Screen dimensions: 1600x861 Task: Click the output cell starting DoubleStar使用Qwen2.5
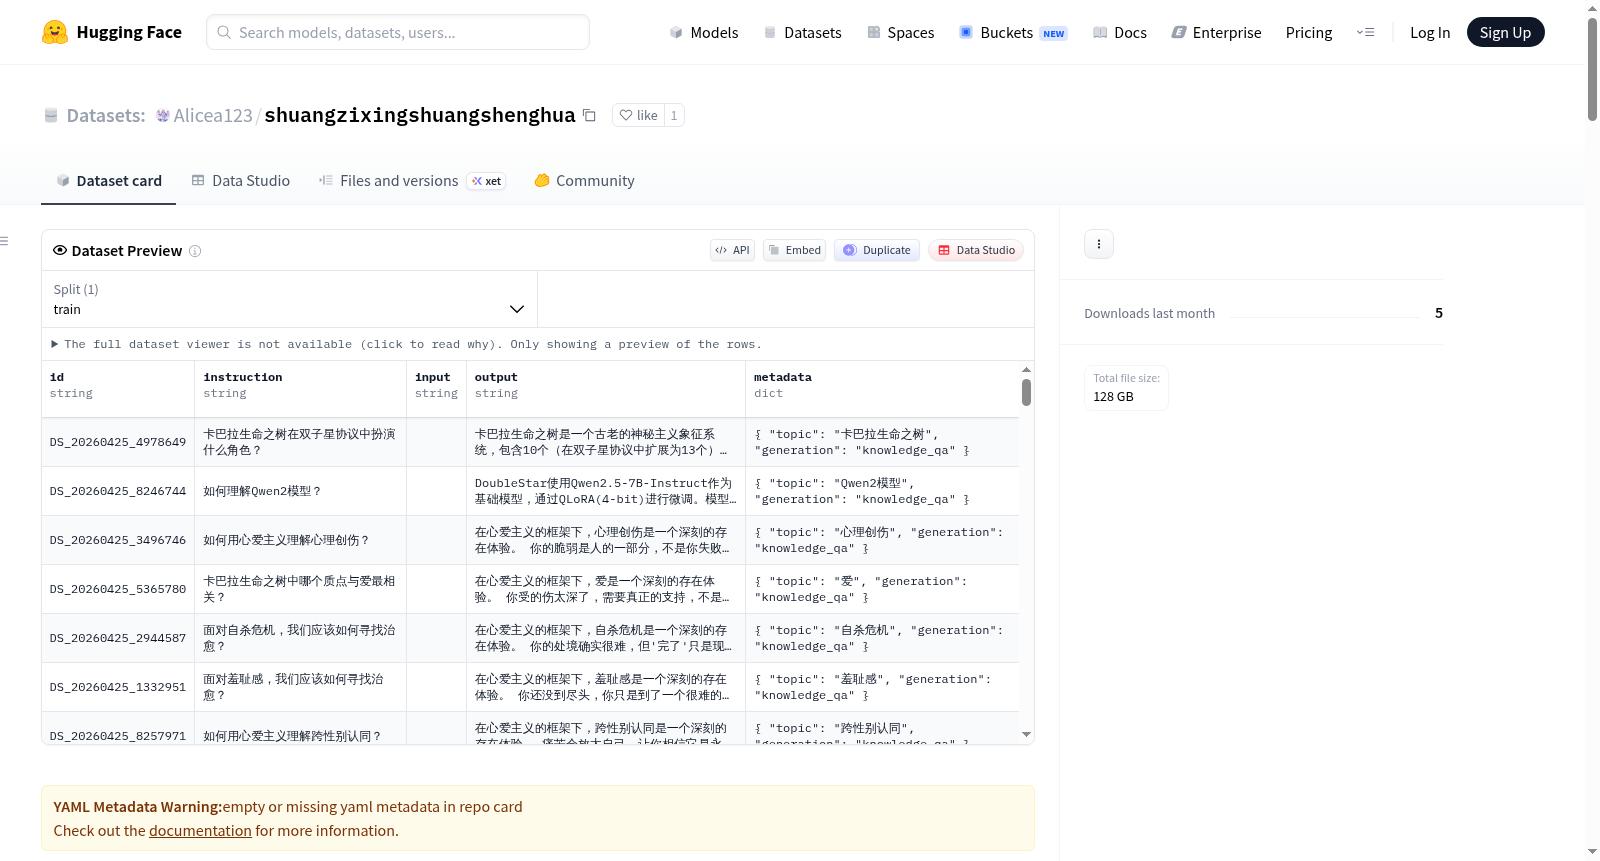click(606, 491)
